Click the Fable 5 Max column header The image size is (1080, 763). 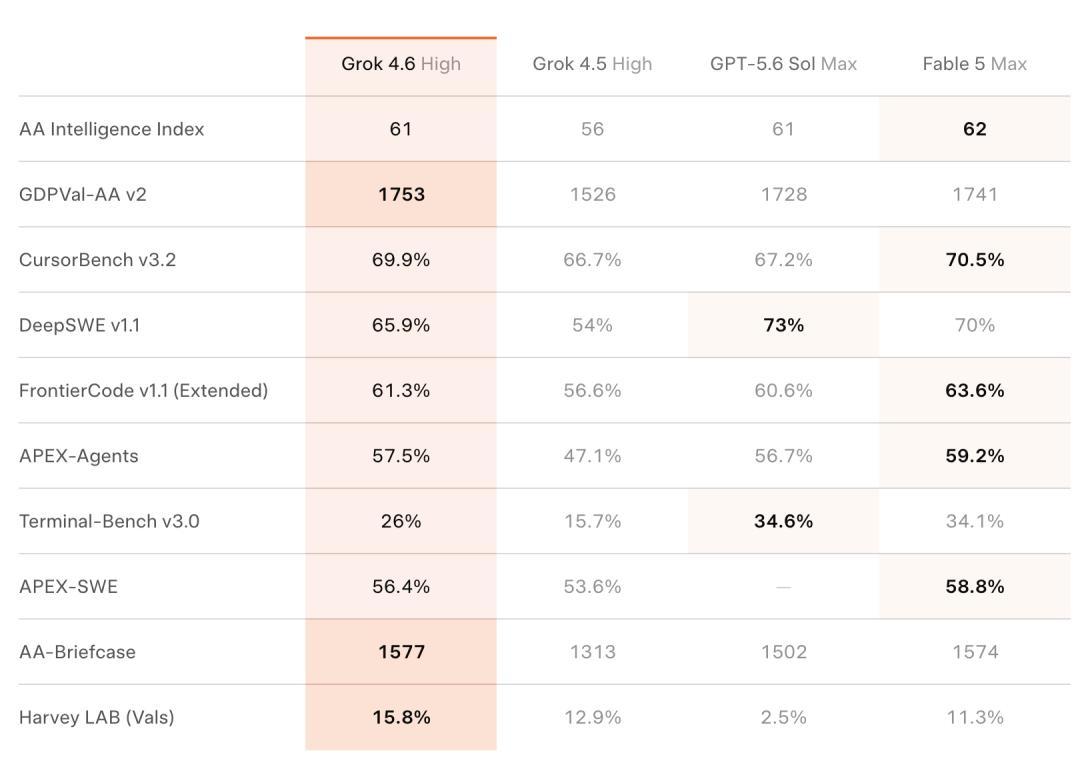(x=975, y=64)
